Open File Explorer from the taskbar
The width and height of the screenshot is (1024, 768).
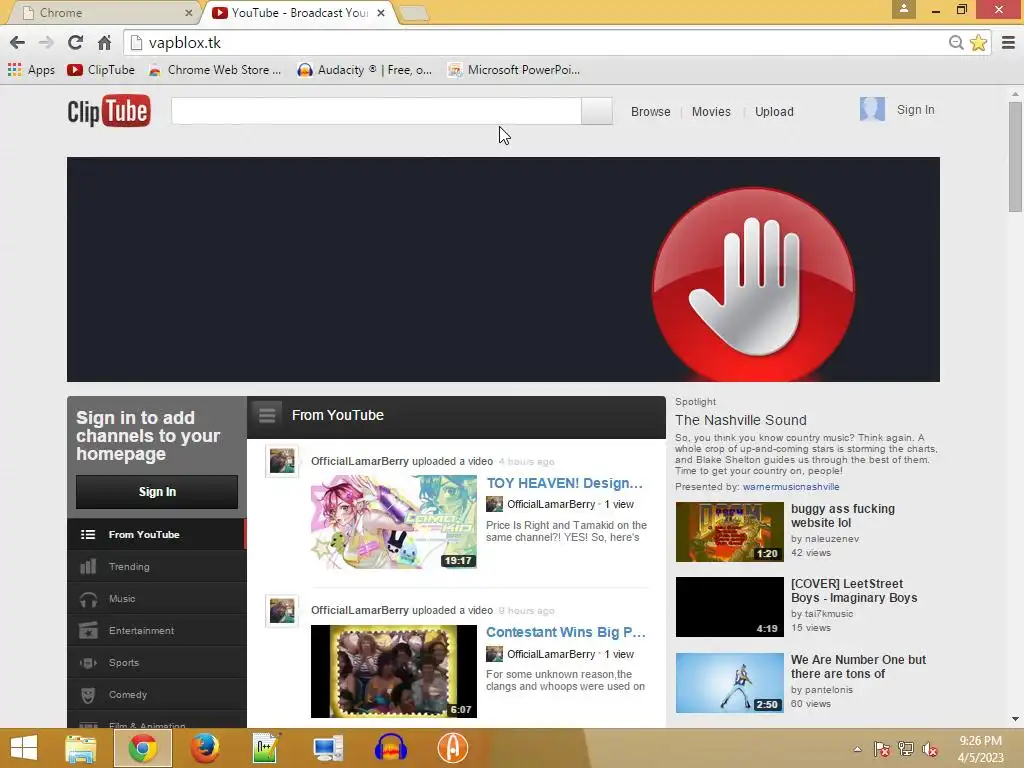pyautogui.click(x=80, y=748)
